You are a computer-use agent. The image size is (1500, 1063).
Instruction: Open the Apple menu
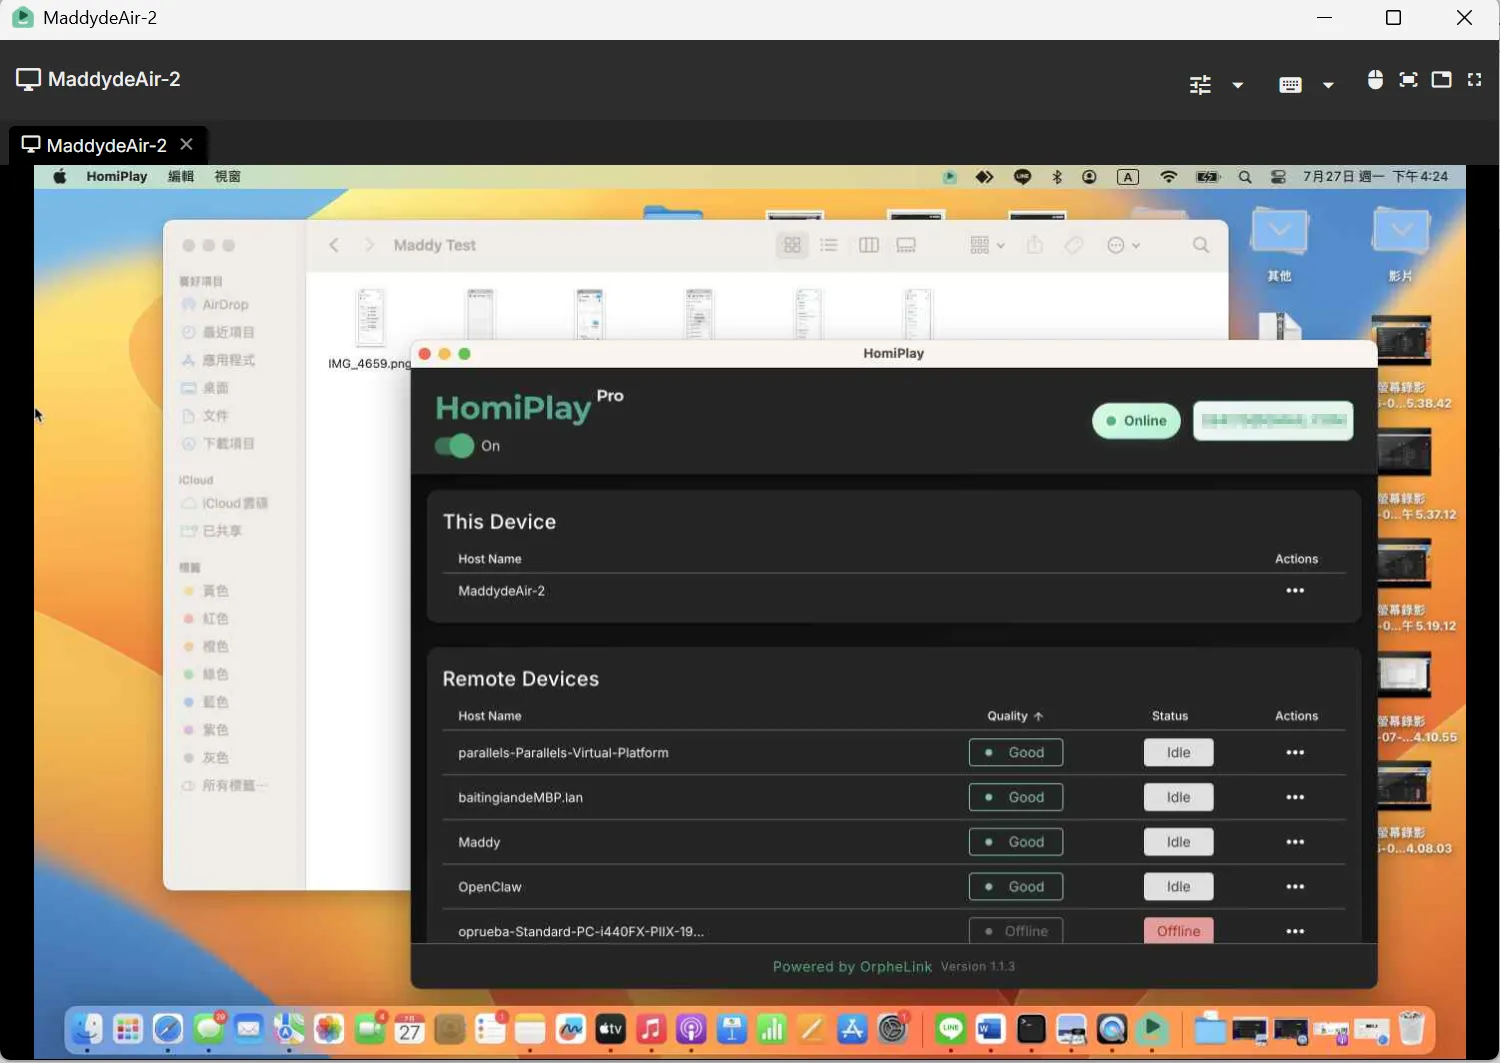60,177
